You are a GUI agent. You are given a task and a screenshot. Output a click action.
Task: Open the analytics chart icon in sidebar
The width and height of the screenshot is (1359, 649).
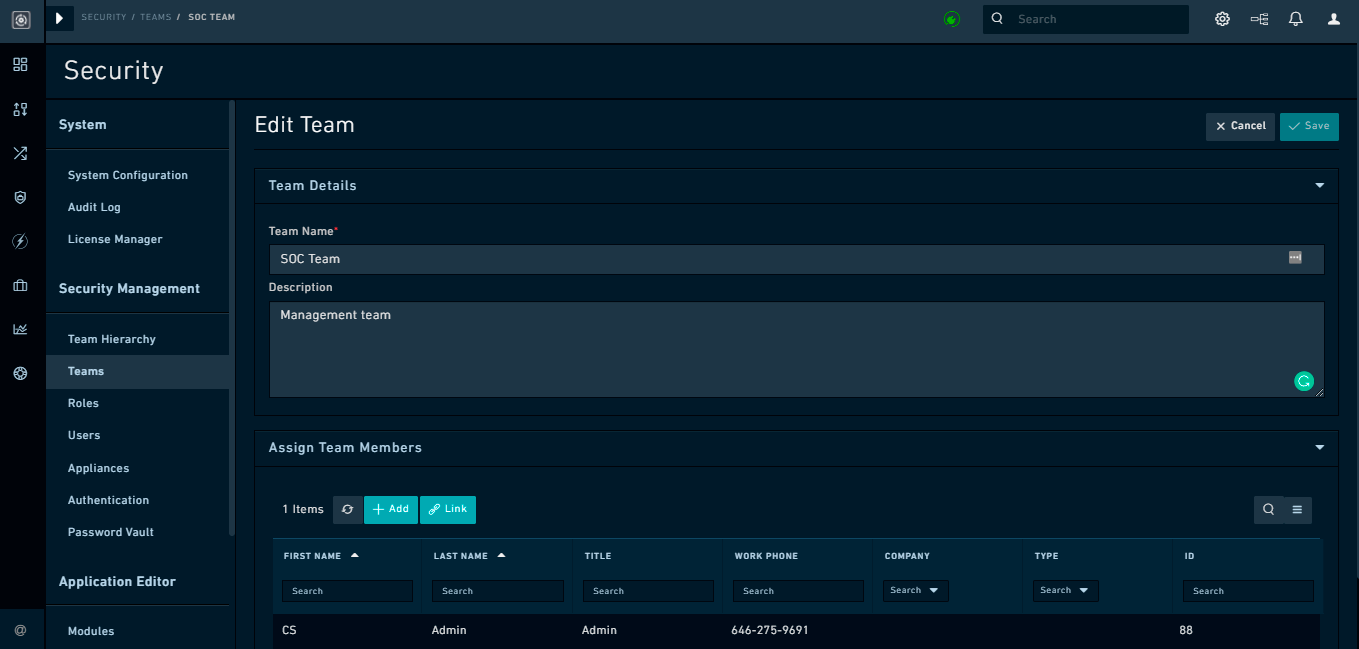coord(20,328)
